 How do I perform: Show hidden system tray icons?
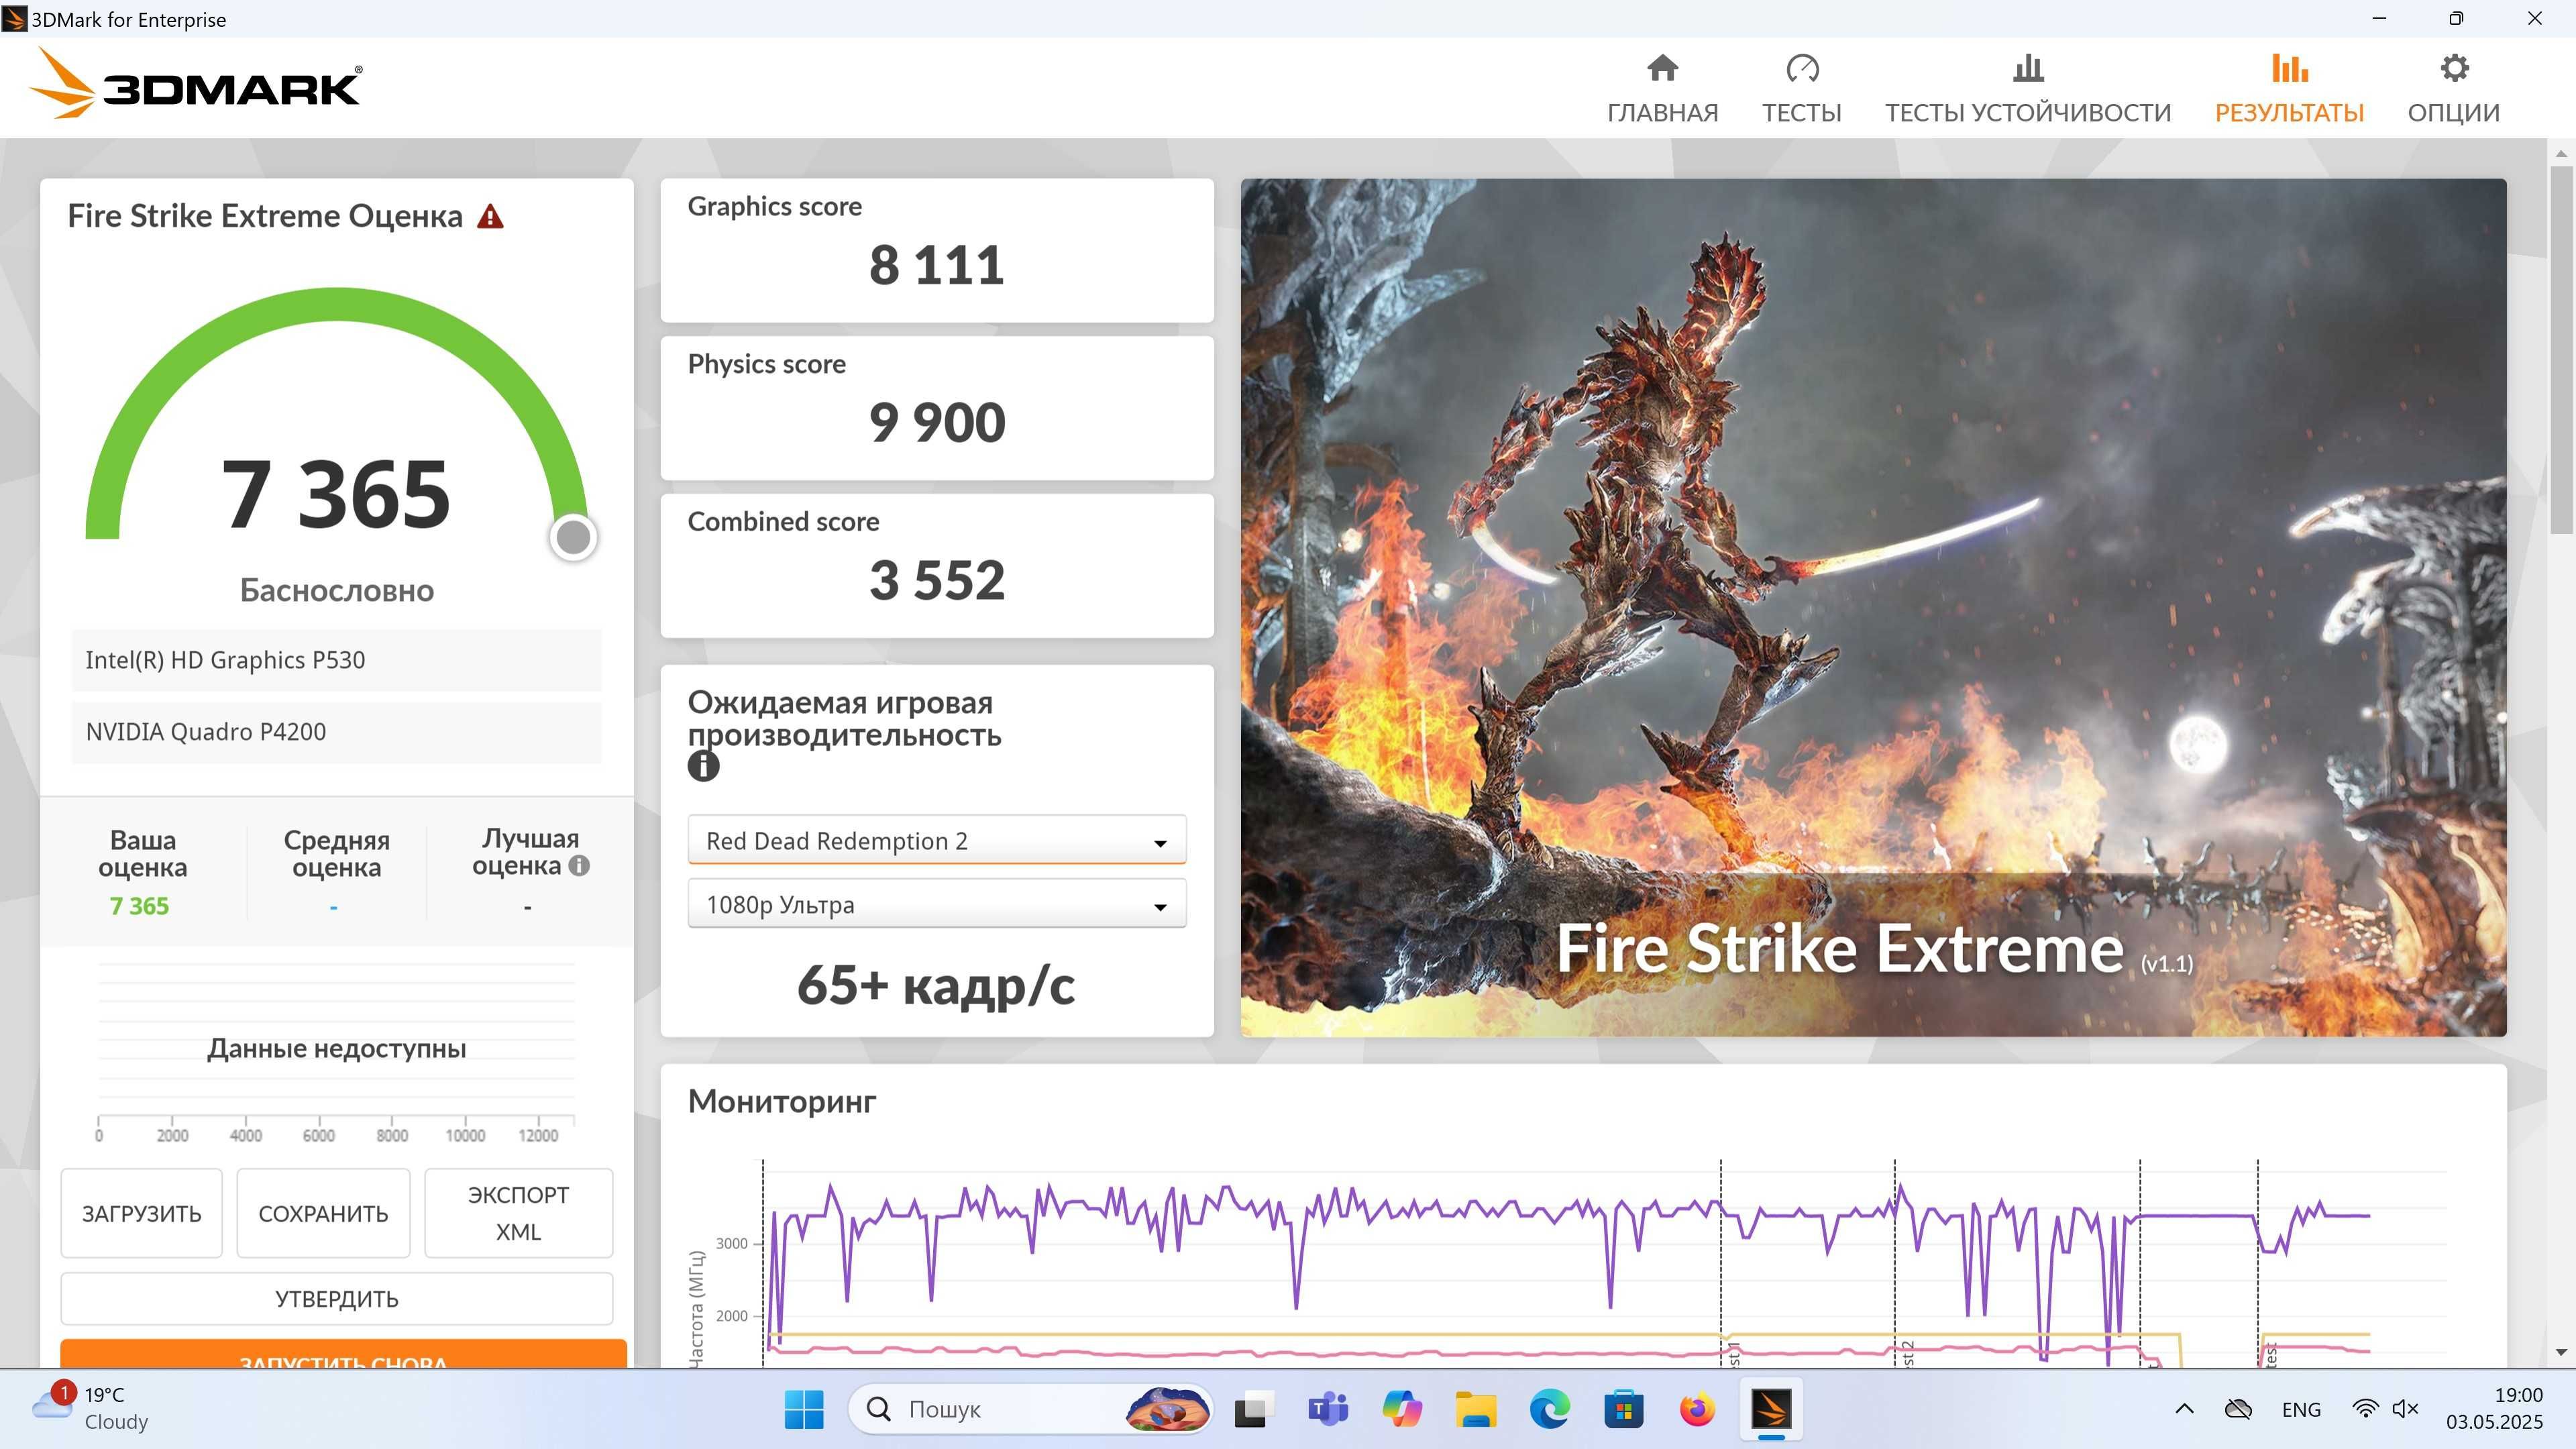pos(2184,1409)
